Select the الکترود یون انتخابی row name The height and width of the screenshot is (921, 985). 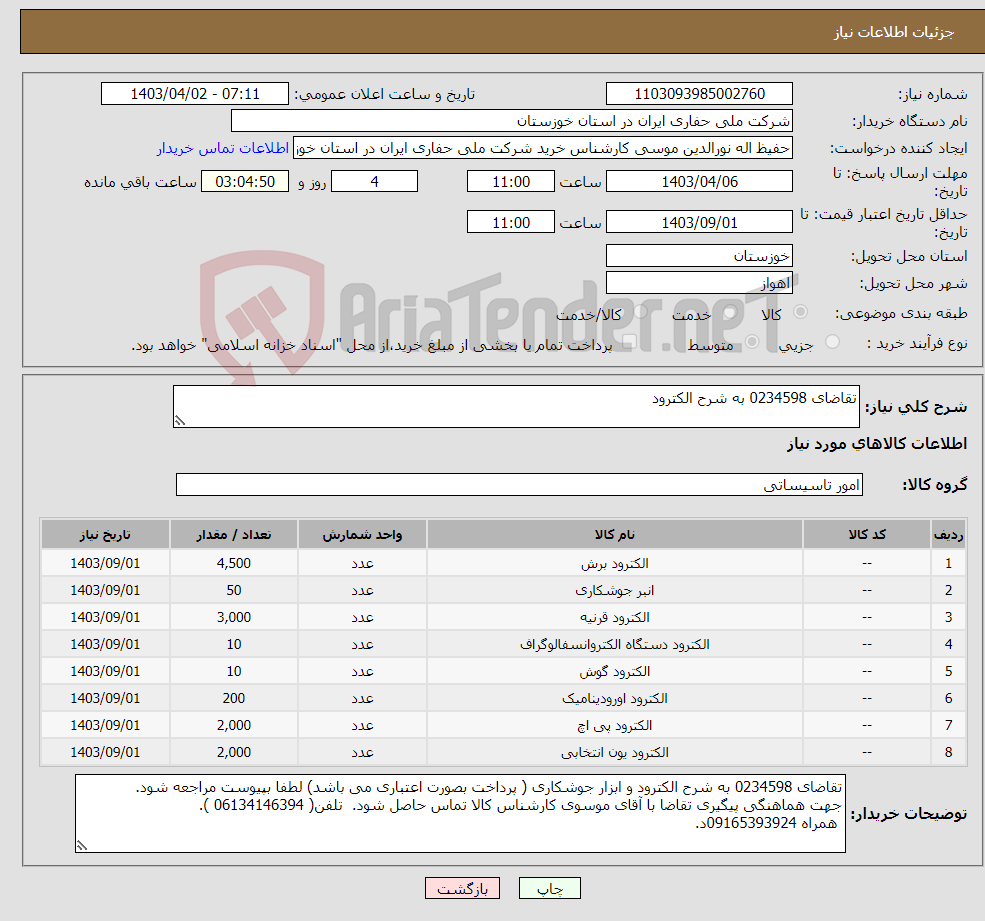(614, 753)
